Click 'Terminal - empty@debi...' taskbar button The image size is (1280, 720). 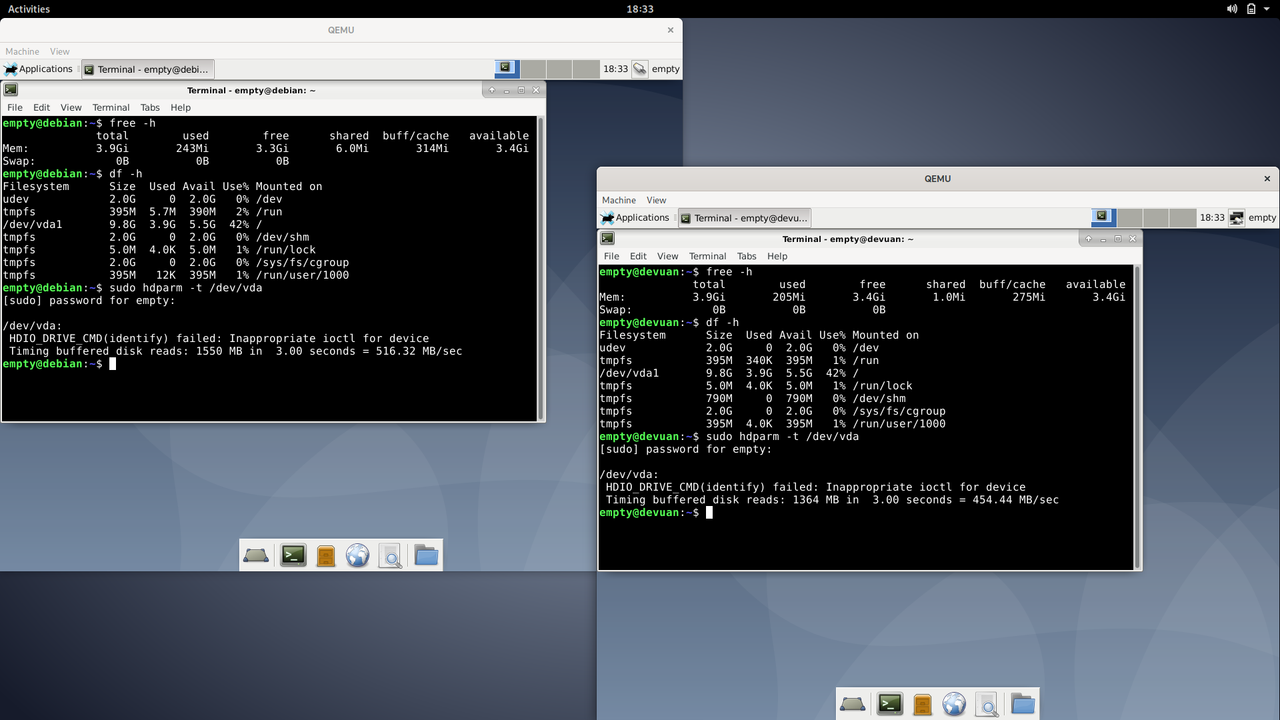tap(147, 69)
